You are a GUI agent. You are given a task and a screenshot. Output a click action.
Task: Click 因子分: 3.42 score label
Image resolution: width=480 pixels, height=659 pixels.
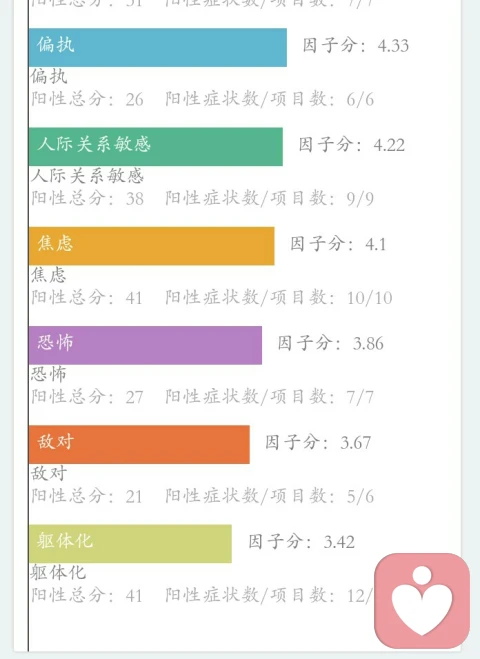301,541
